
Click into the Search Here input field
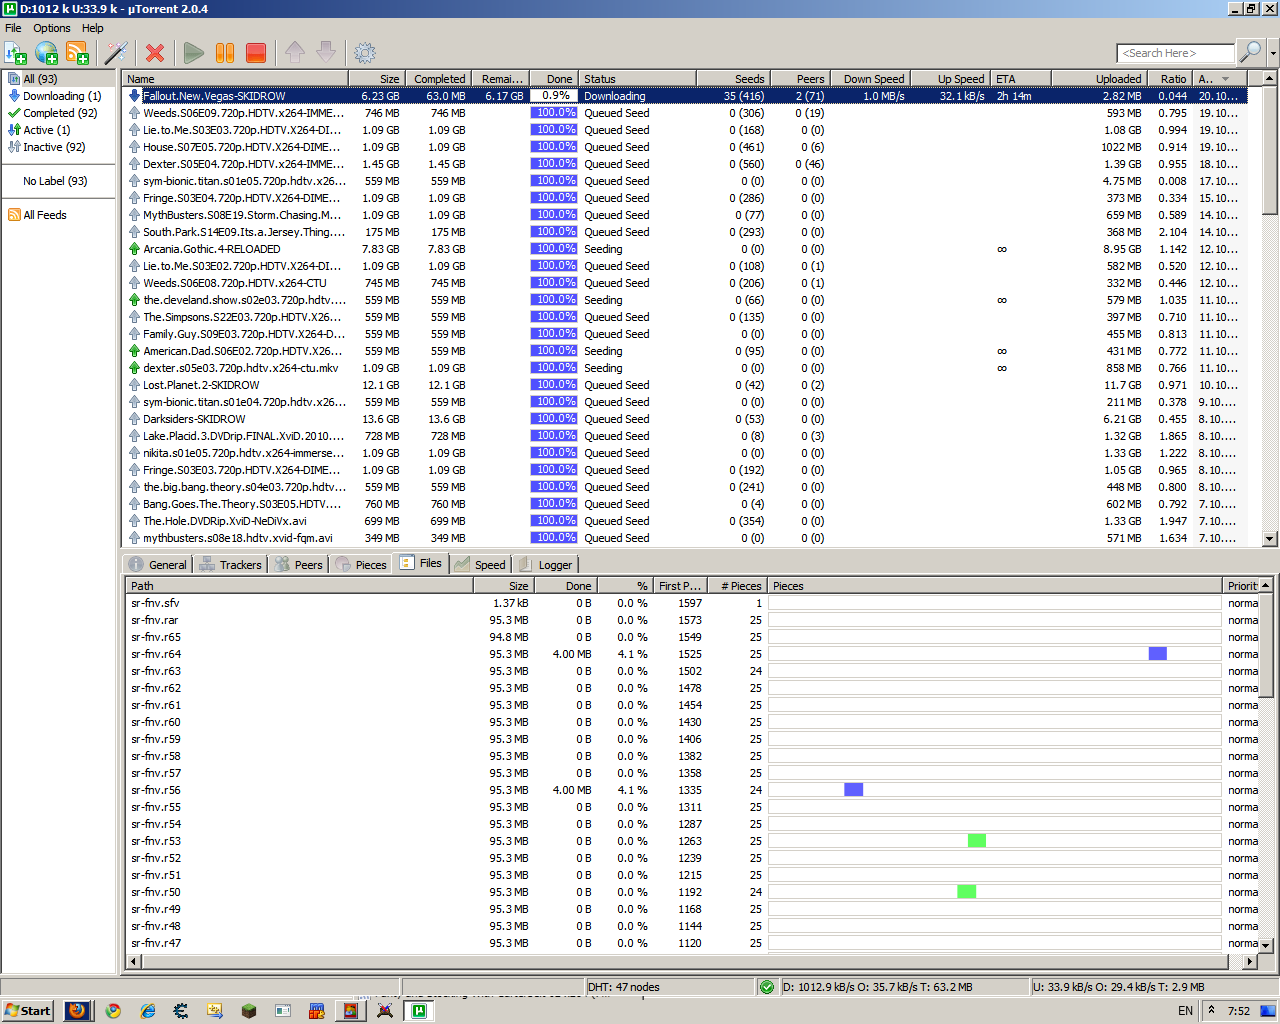pyautogui.click(x=1175, y=53)
